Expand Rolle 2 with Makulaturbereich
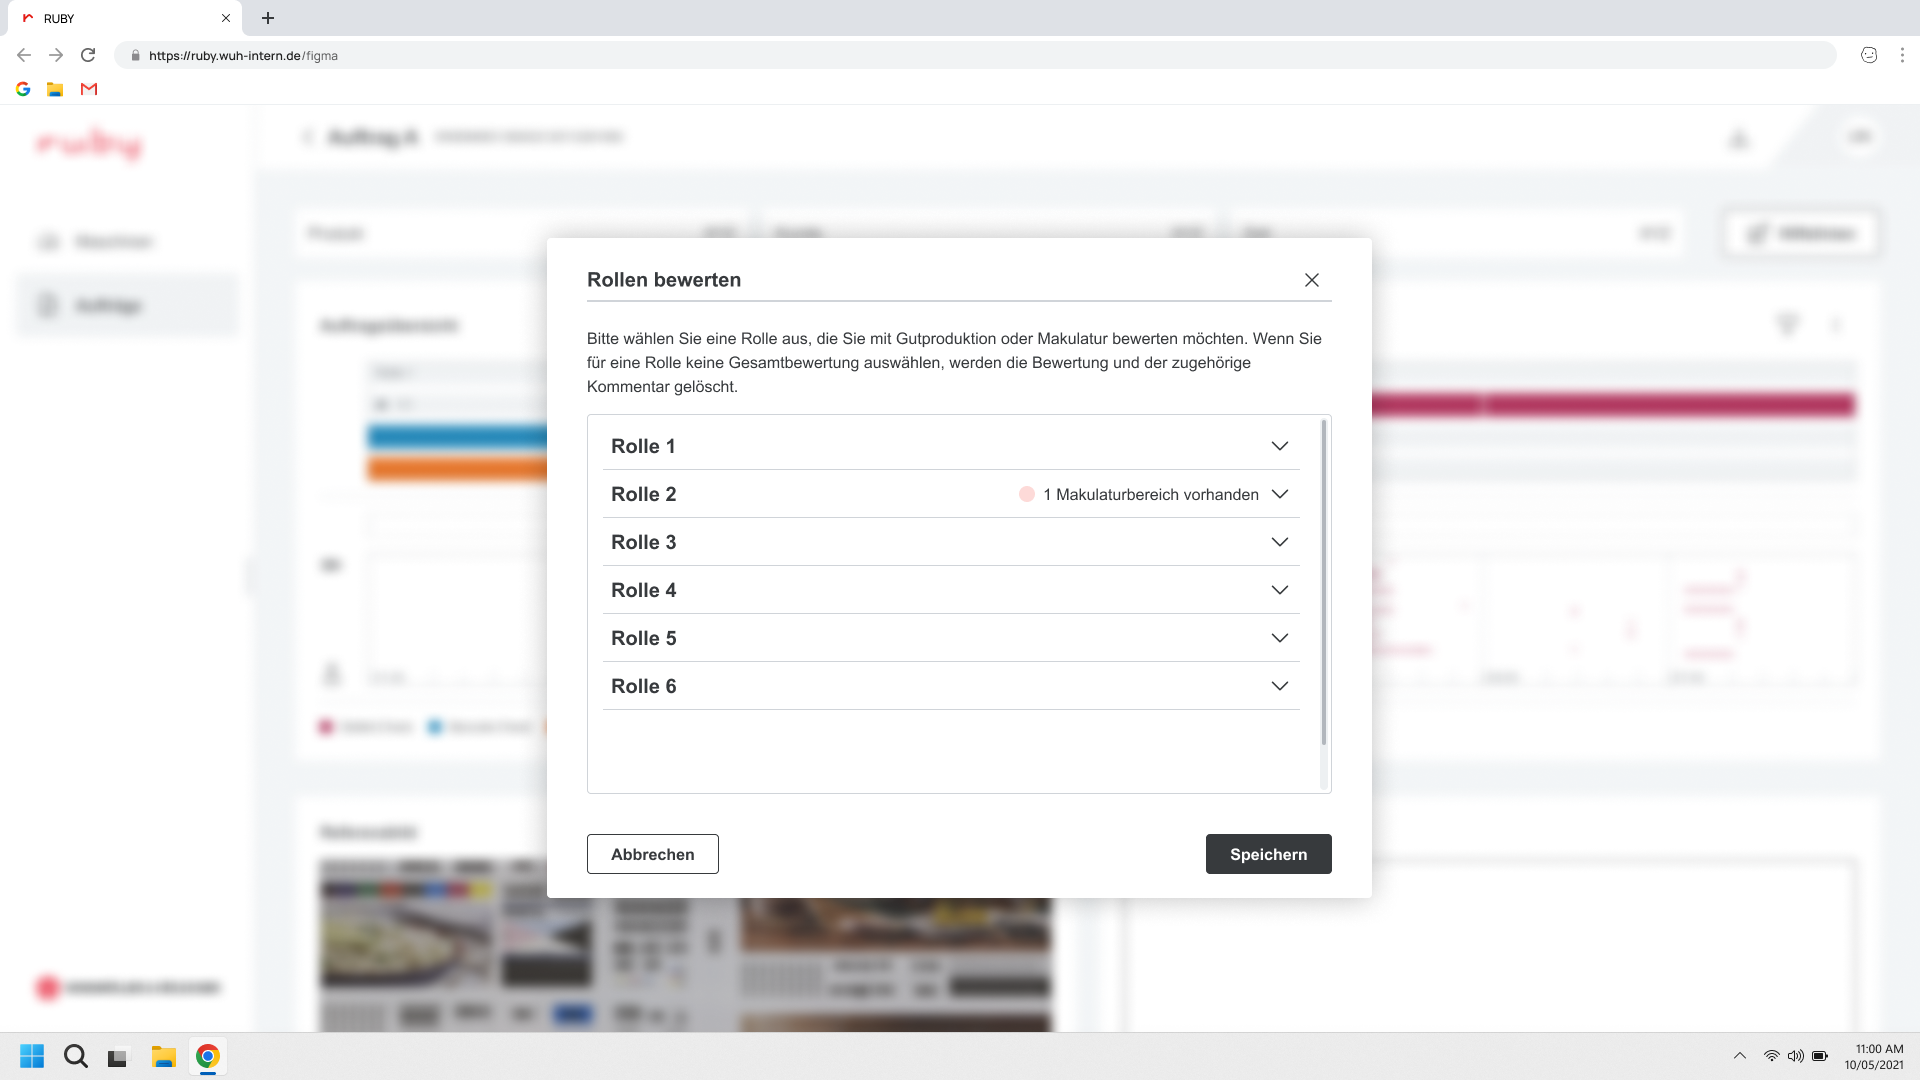 [1279, 494]
